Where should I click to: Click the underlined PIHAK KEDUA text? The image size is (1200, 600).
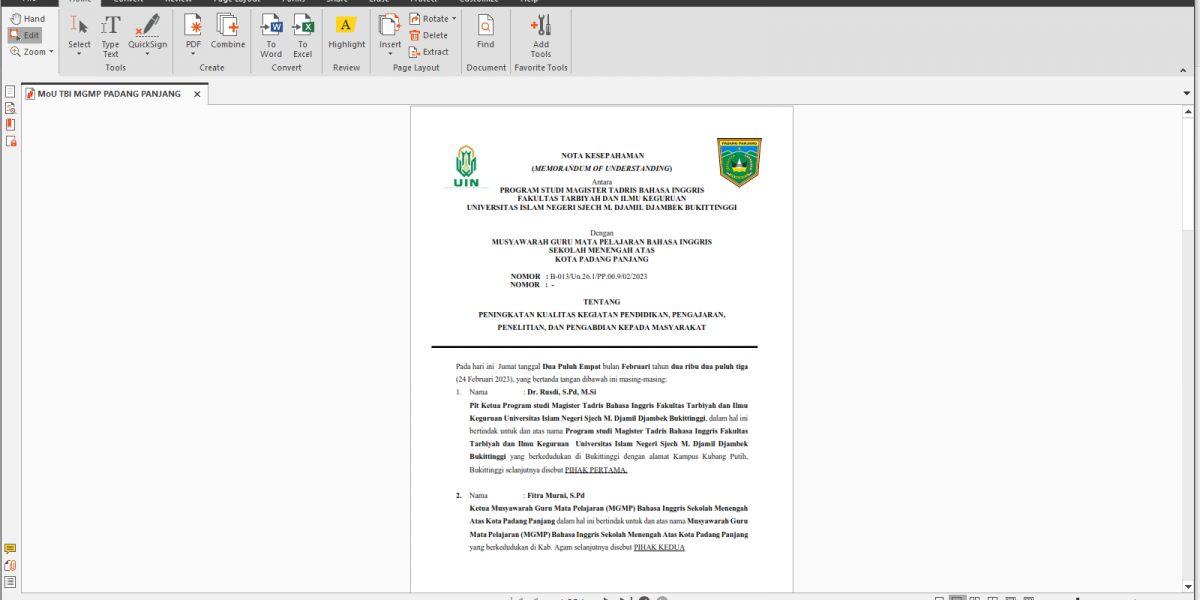(659, 548)
